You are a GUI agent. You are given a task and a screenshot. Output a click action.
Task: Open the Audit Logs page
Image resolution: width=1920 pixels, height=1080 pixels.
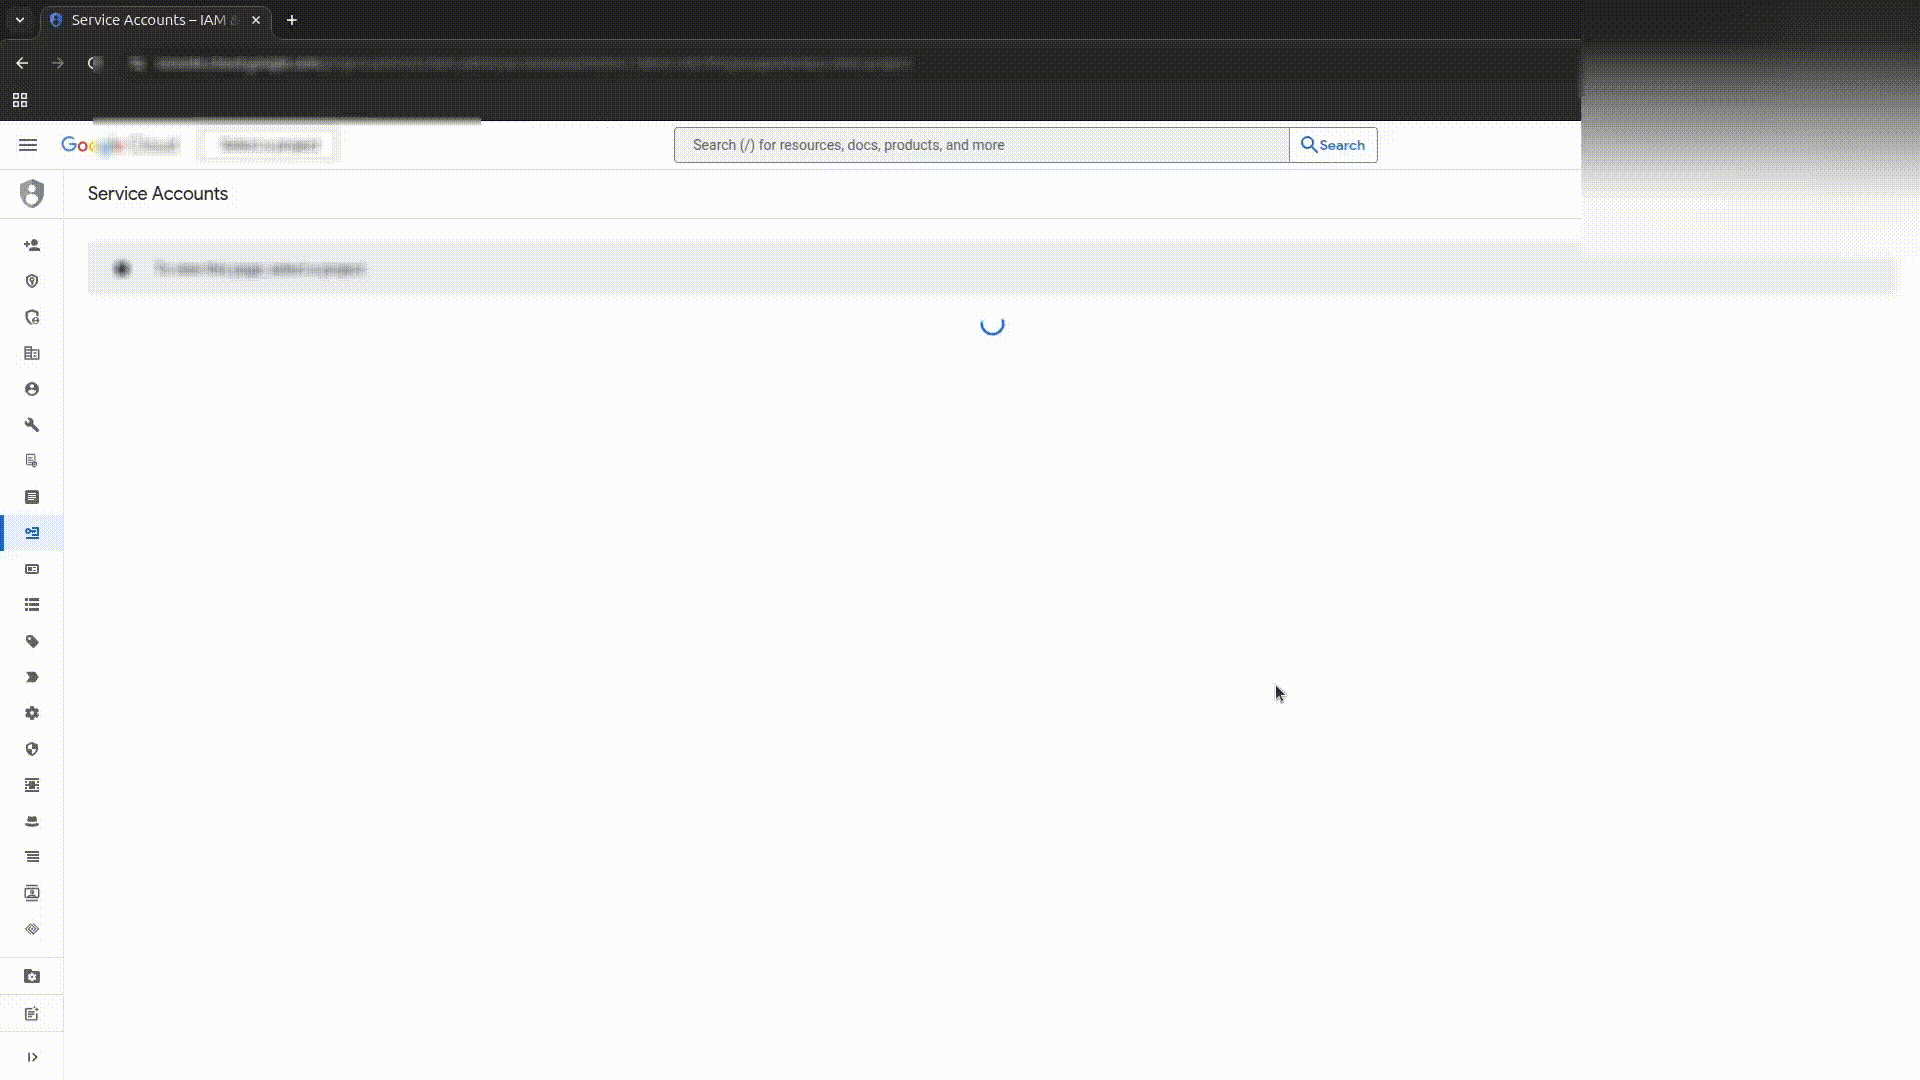point(32,857)
